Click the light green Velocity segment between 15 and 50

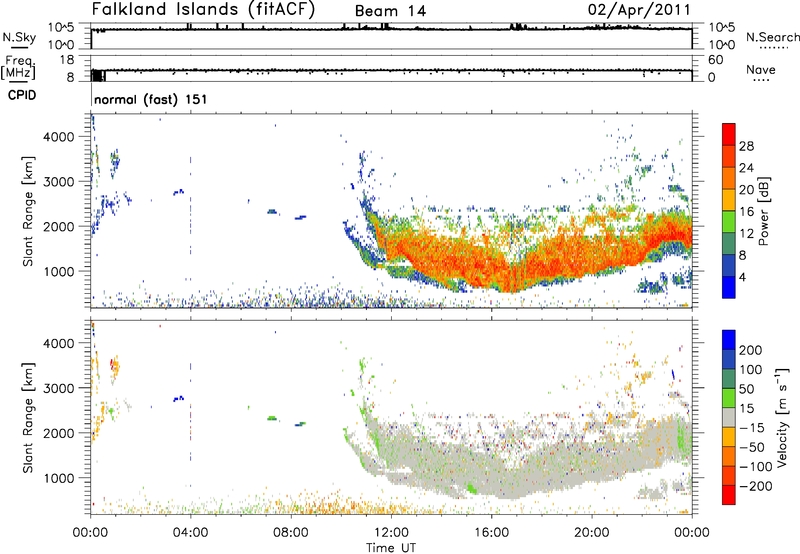pyautogui.click(x=729, y=398)
